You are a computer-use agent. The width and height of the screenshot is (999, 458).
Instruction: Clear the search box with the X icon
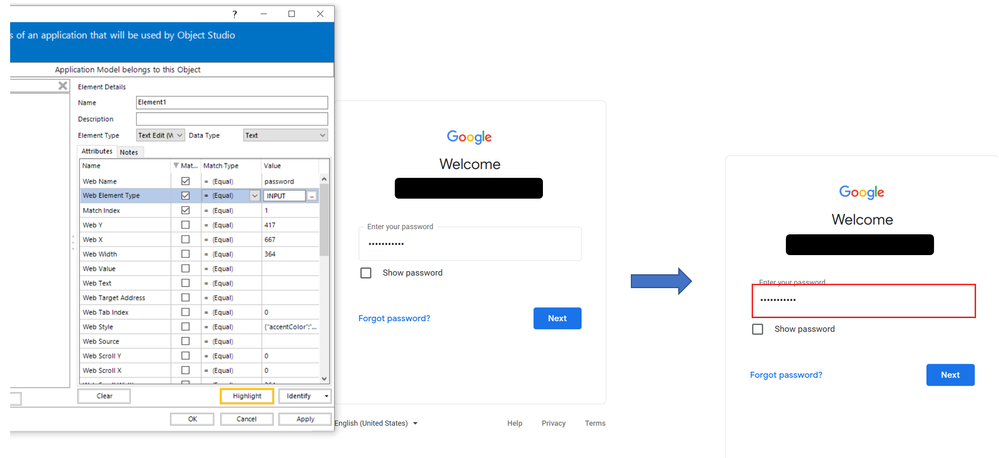(x=63, y=86)
